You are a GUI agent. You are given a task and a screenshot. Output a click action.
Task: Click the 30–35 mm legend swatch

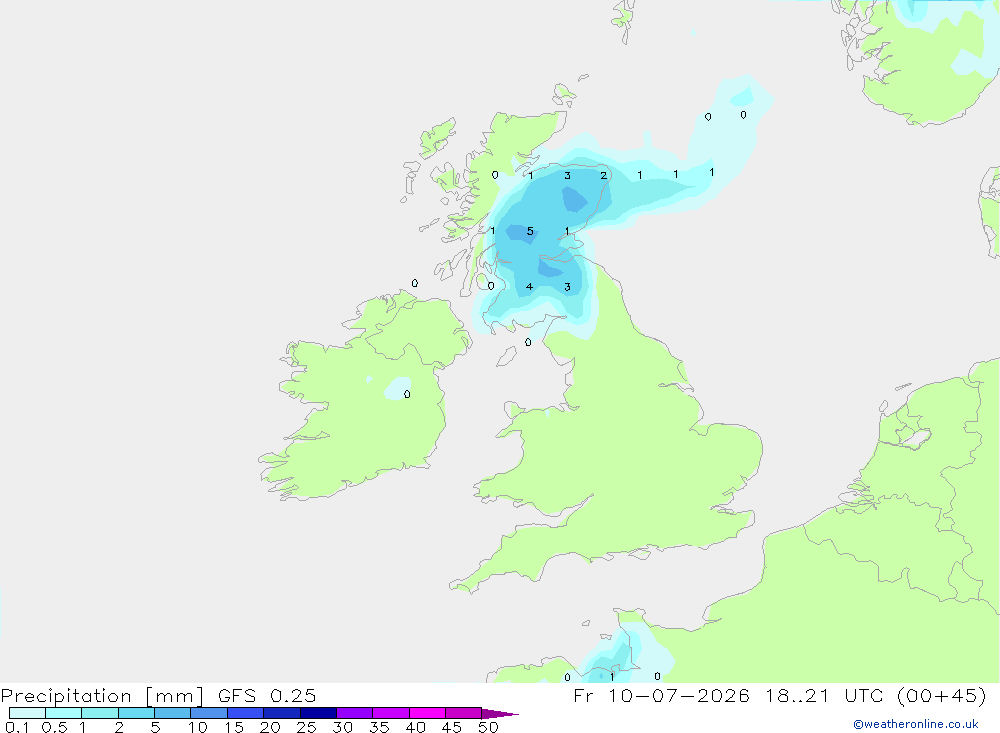coord(355,713)
